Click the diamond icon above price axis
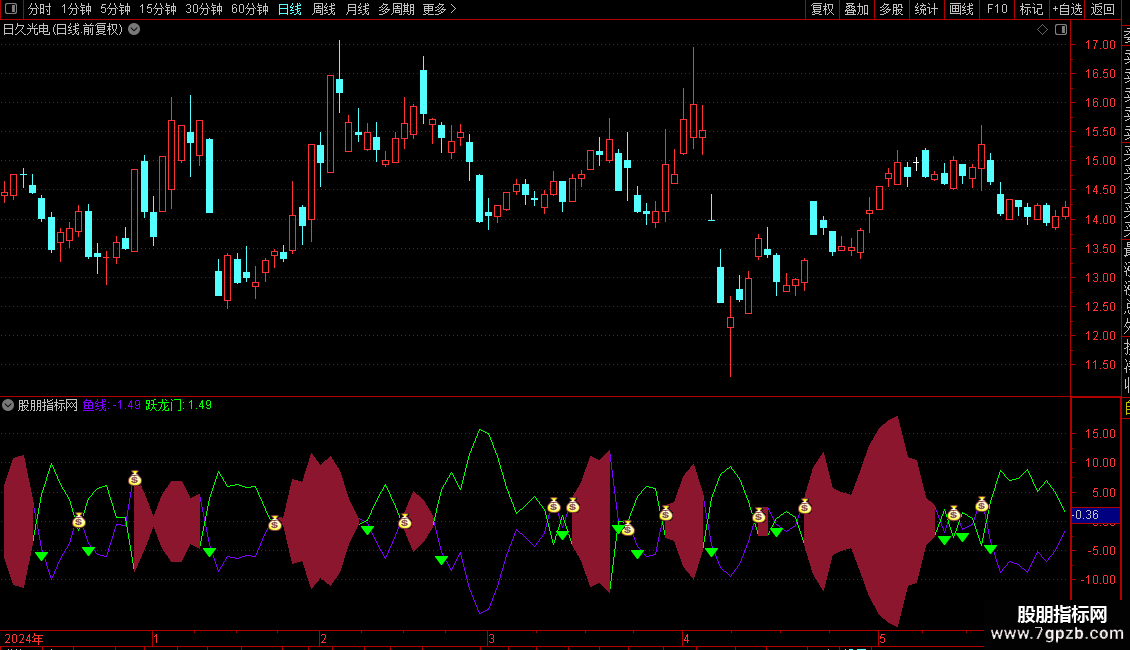 [1042, 30]
